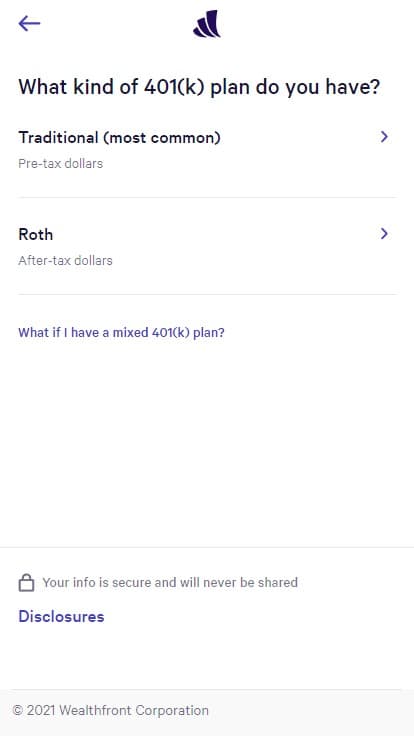Click the Wealthfront logo at top
This screenshot has width=414, height=736.
pyautogui.click(x=207, y=23)
